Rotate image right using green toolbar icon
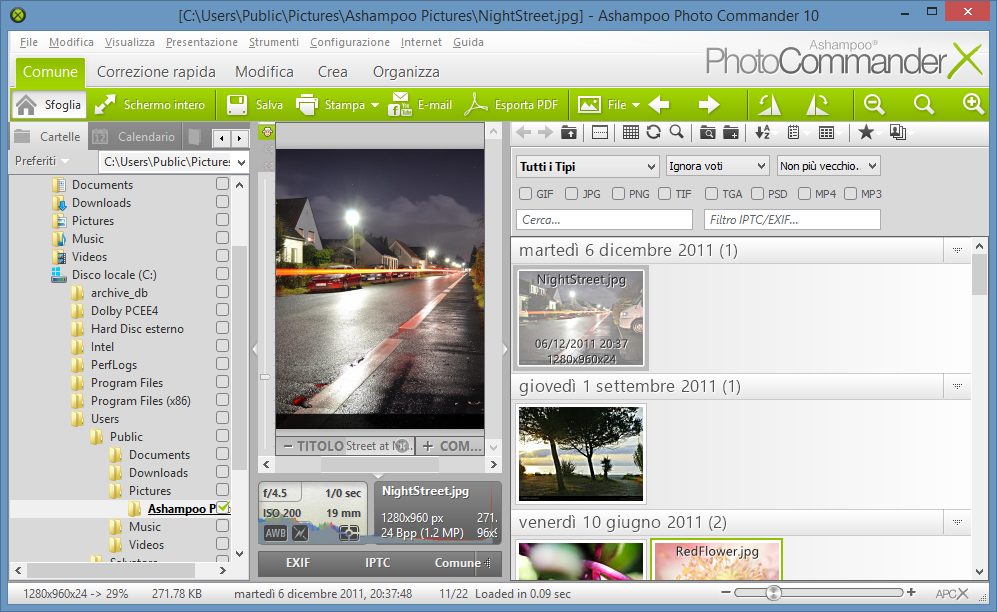This screenshot has width=997, height=612. [x=818, y=105]
